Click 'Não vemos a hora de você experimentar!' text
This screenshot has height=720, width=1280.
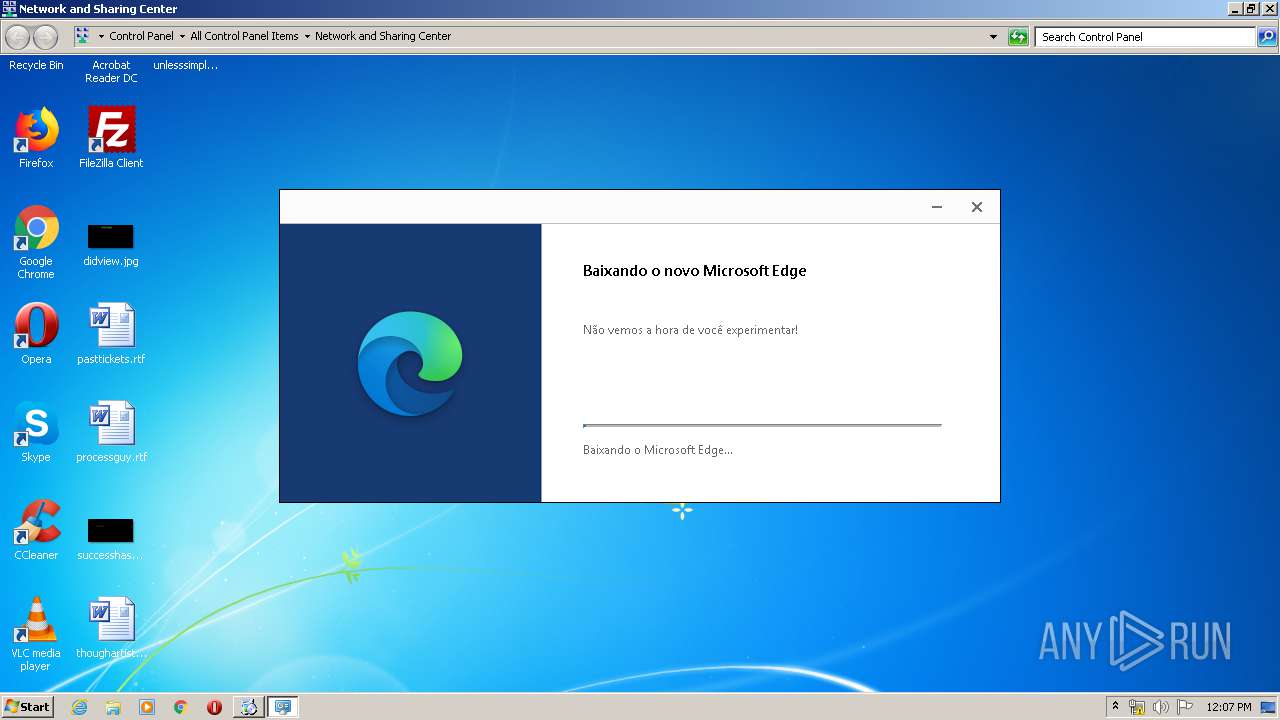(x=690, y=330)
